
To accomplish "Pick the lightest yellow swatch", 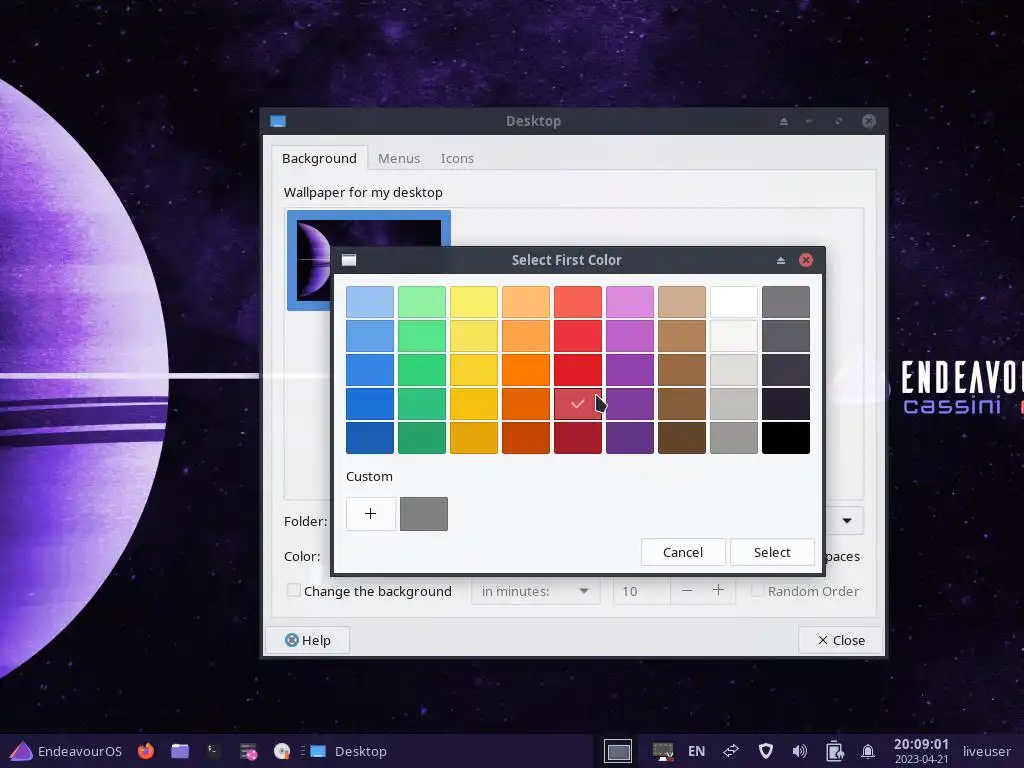I will pyautogui.click(x=473, y=302).
